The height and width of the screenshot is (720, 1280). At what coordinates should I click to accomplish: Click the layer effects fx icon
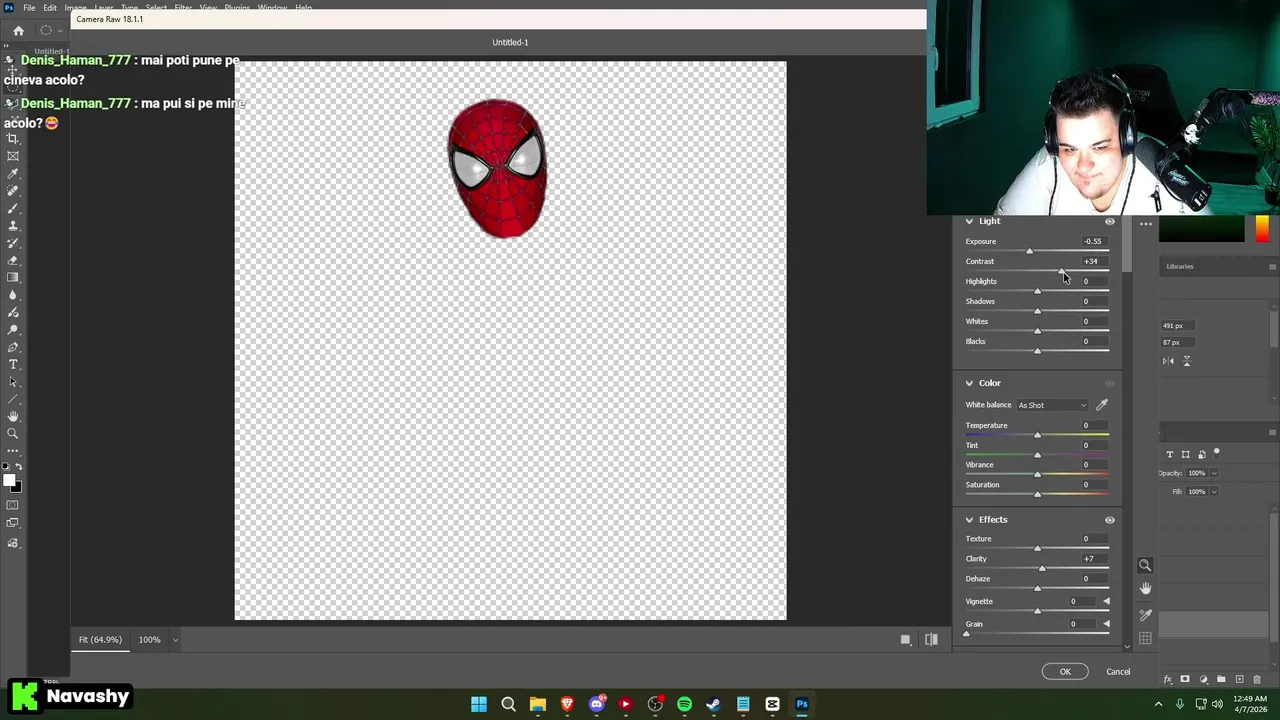pyautogui.click(x=1168, y=679)
